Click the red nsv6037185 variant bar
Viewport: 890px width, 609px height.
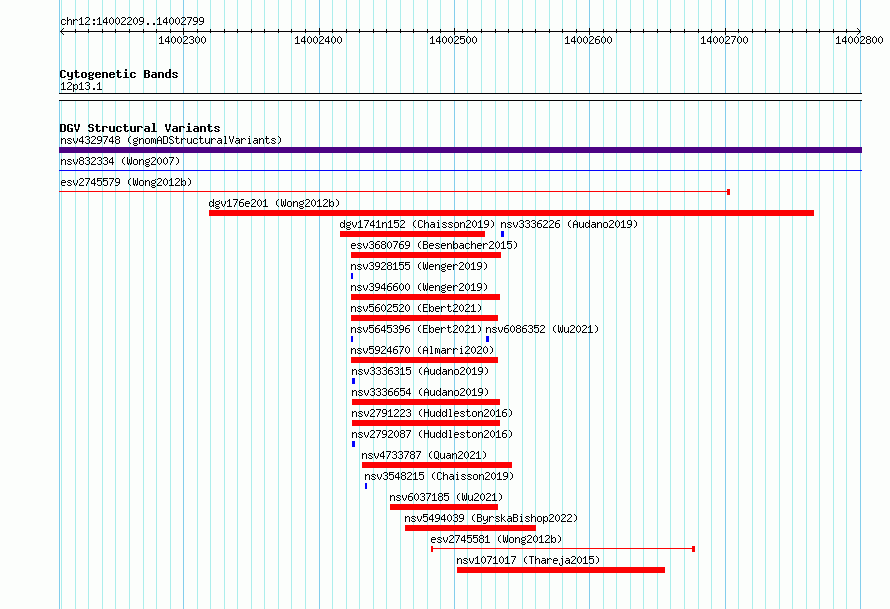point(444,507)
